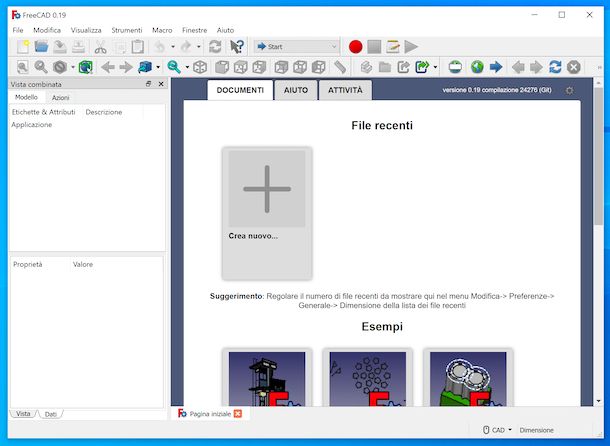Screen dimensions: 610x446
Task: Open the Strumenti menu
Action: 127,30
